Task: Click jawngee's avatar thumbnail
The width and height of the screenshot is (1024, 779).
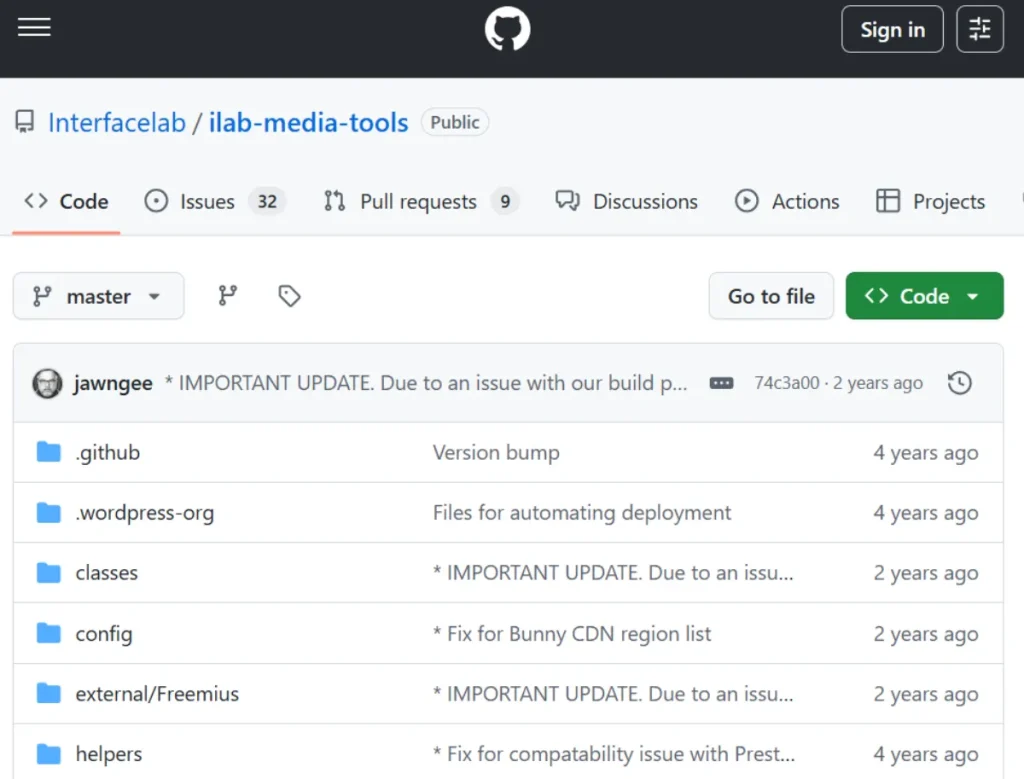Action: tap(47, 383)
